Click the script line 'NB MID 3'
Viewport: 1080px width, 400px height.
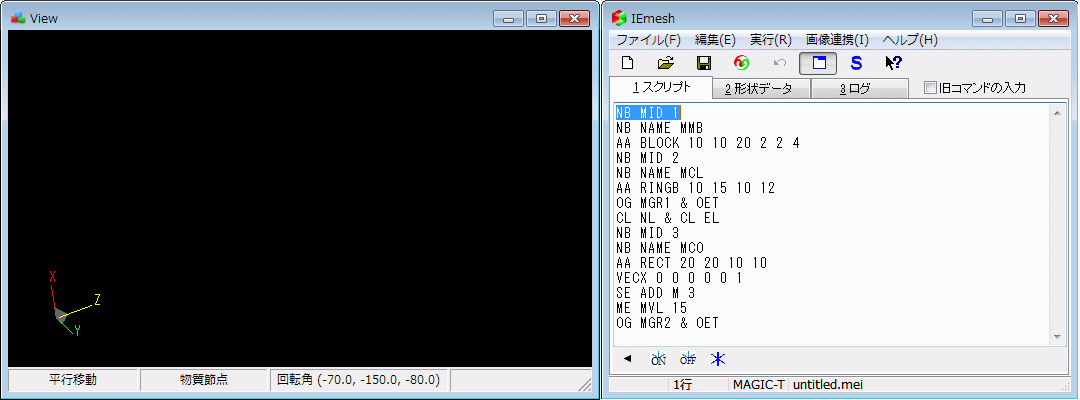point(648,233)
